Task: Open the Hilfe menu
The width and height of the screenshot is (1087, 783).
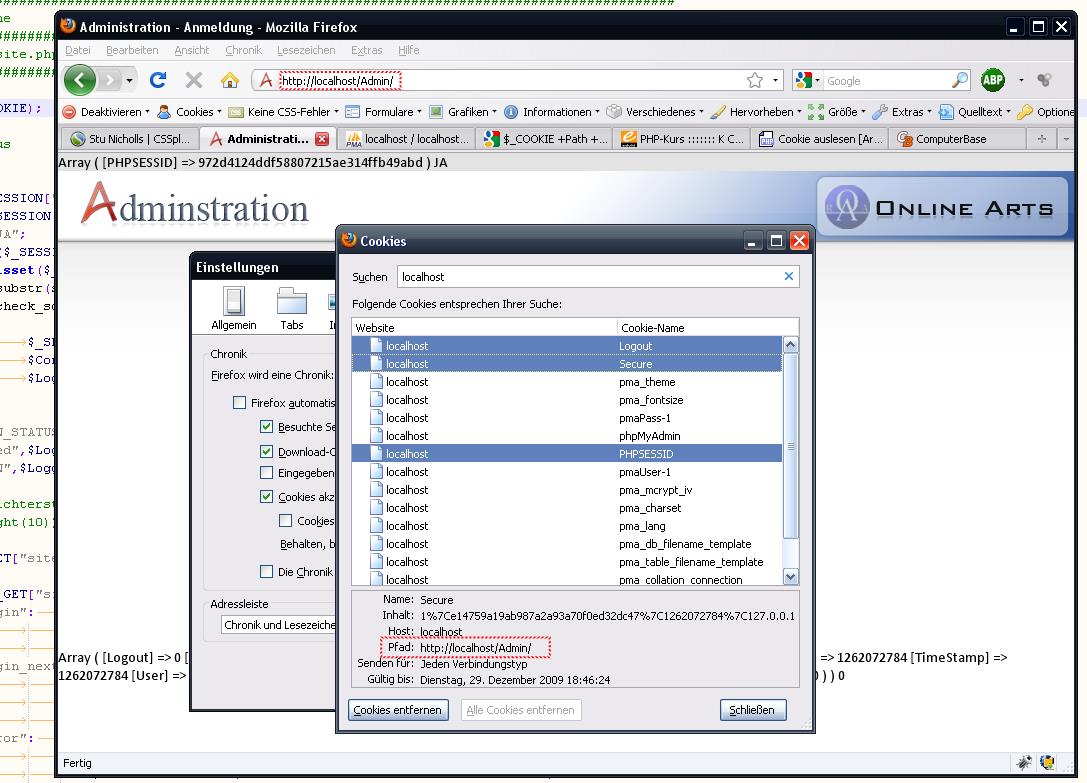Action: pyautogui.click(x=408, y=50)
